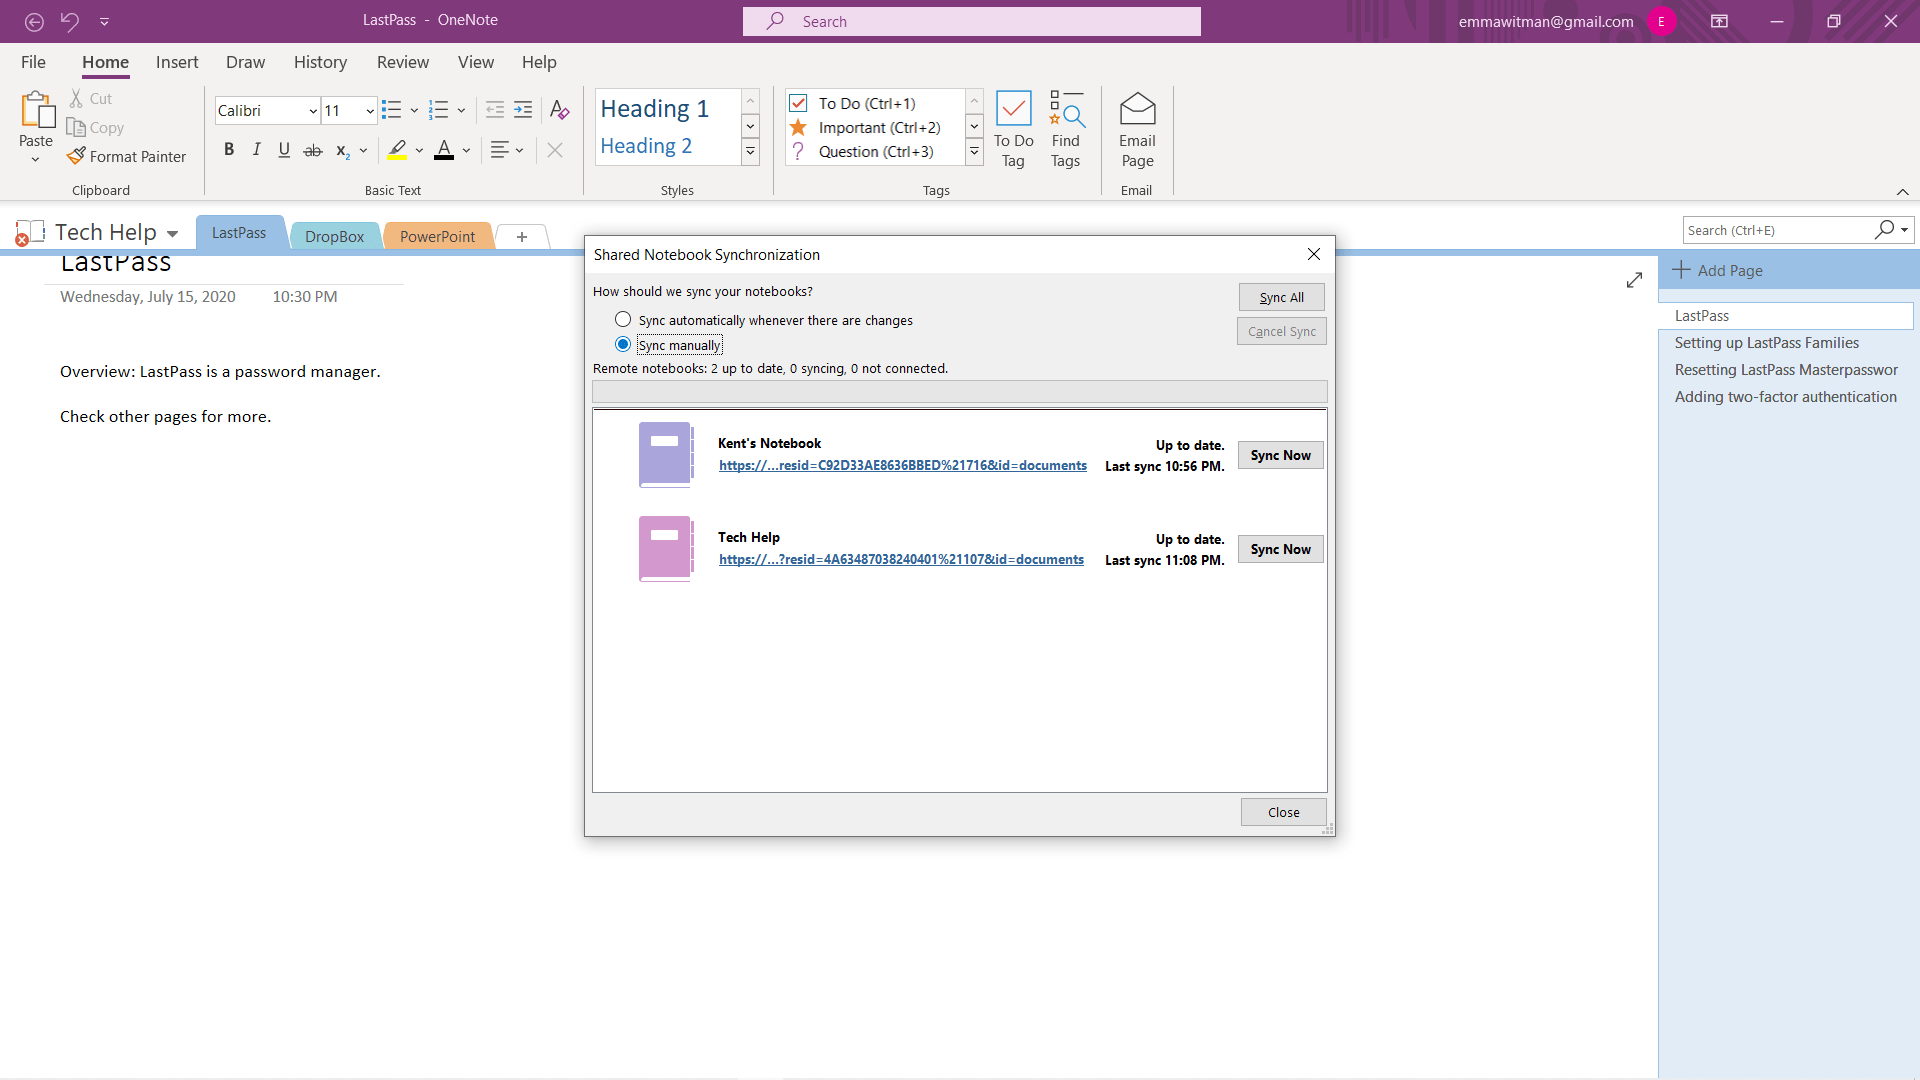The image size is (1920, 1080).
Task: Select the Sync manually radio button
Action: [x=623, y=344]
